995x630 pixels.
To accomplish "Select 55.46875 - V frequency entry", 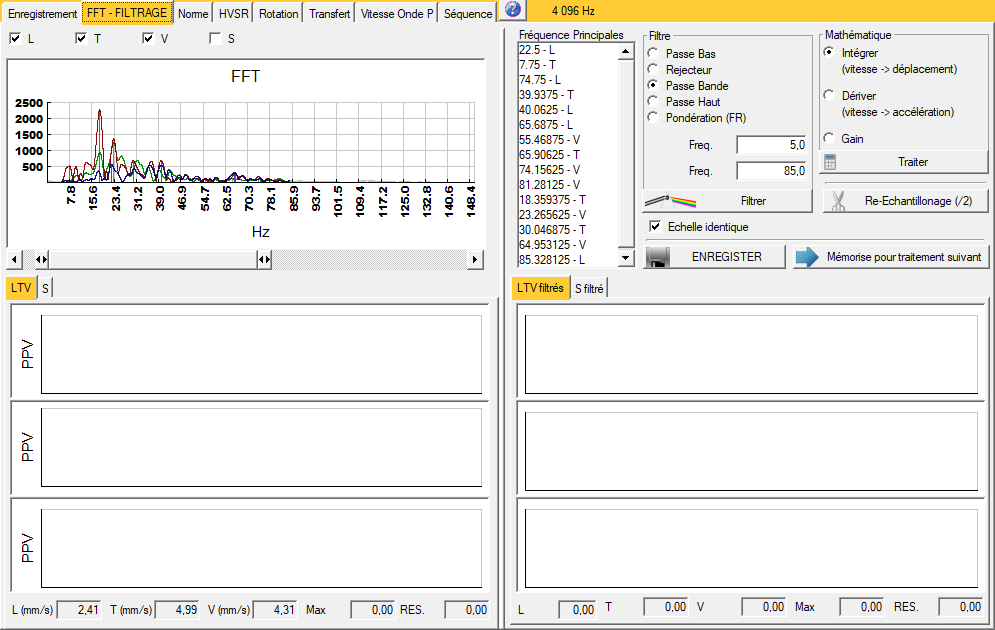I will click(550, 140).
